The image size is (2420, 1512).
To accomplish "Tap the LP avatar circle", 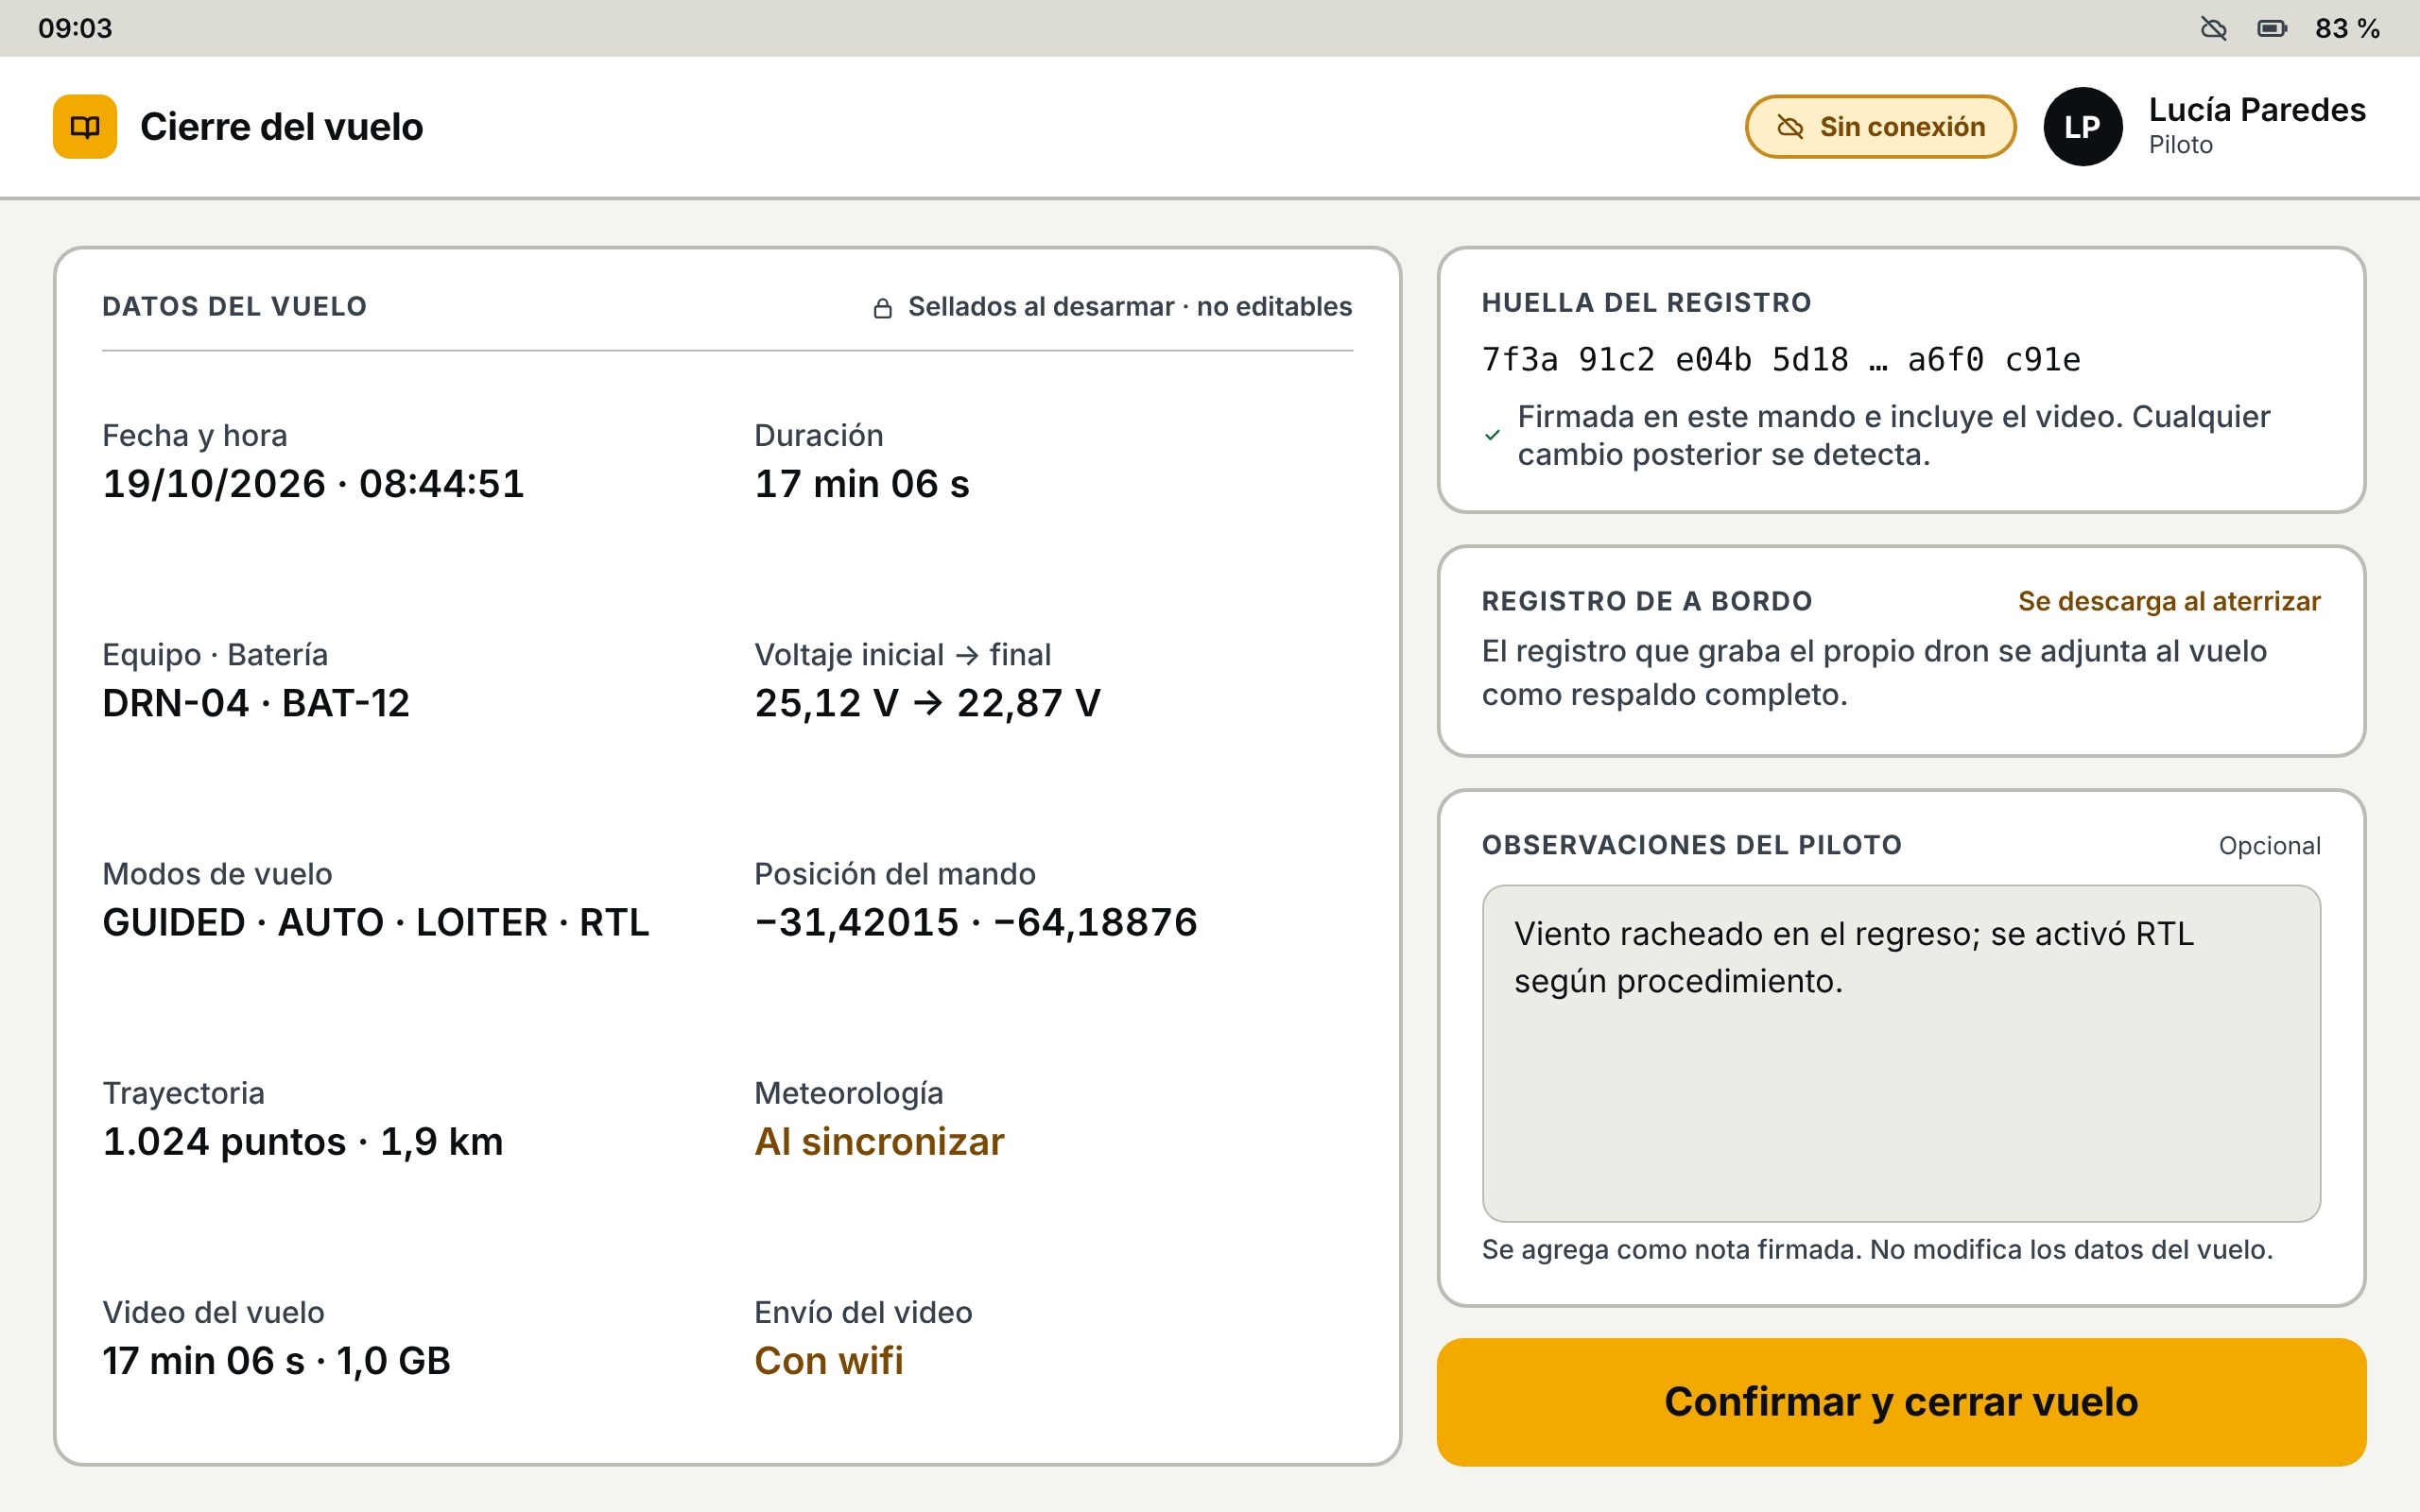I will point(2083,127).
